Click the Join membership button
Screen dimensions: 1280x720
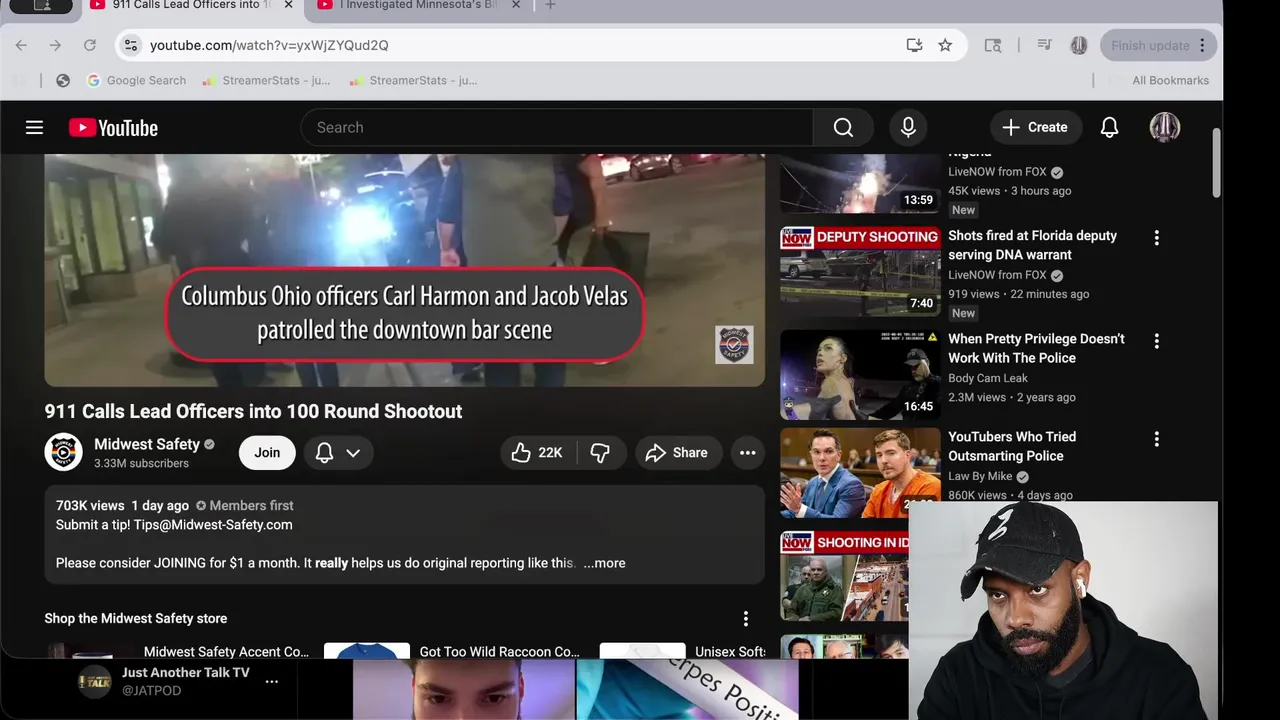pos(267,453)
